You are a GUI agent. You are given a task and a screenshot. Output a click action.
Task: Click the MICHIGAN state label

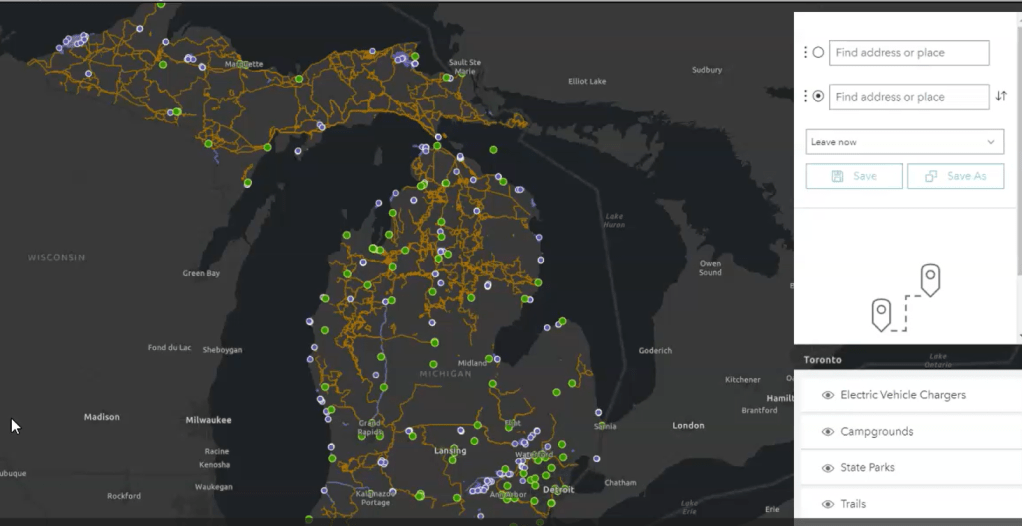click(x=445, y=374)
